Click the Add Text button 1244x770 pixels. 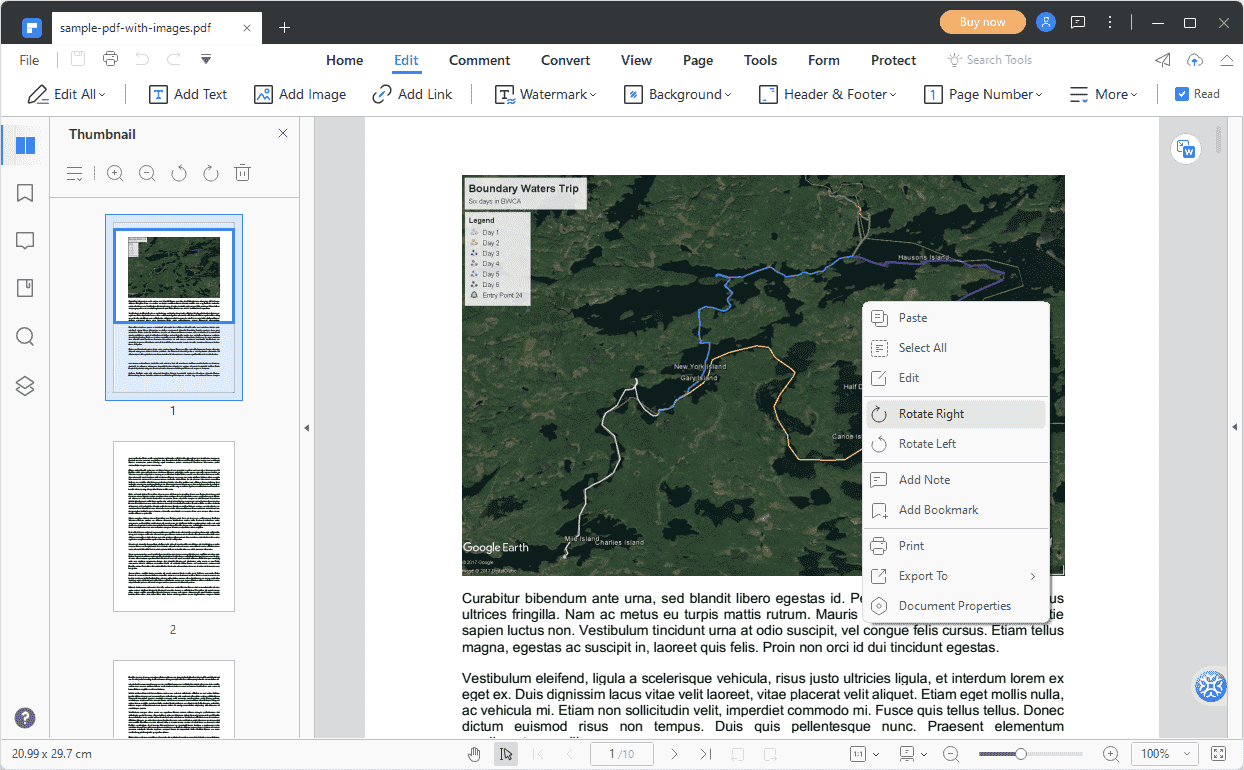[188, 94]
